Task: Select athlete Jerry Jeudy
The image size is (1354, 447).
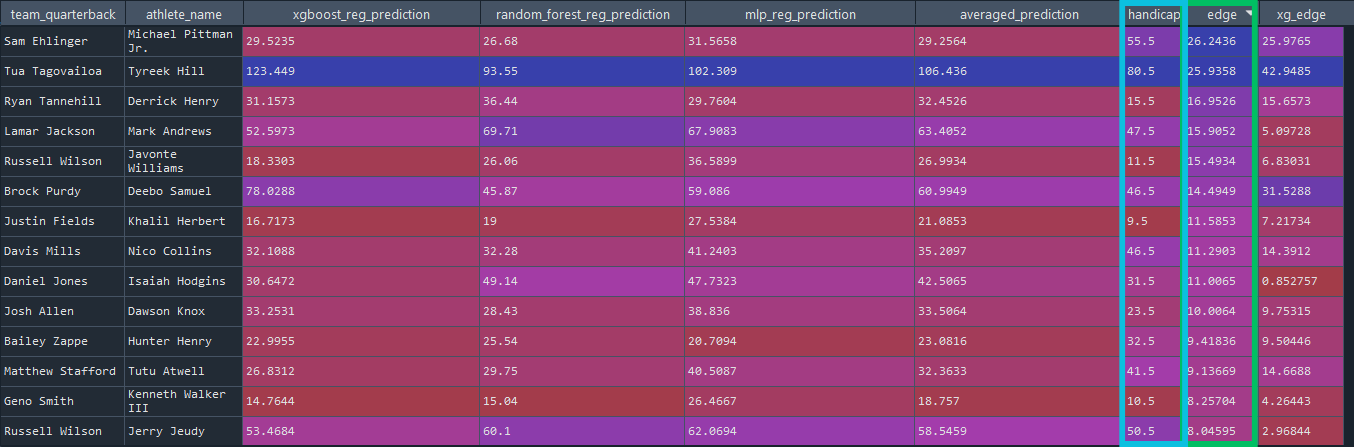Action: click(183, 432)
